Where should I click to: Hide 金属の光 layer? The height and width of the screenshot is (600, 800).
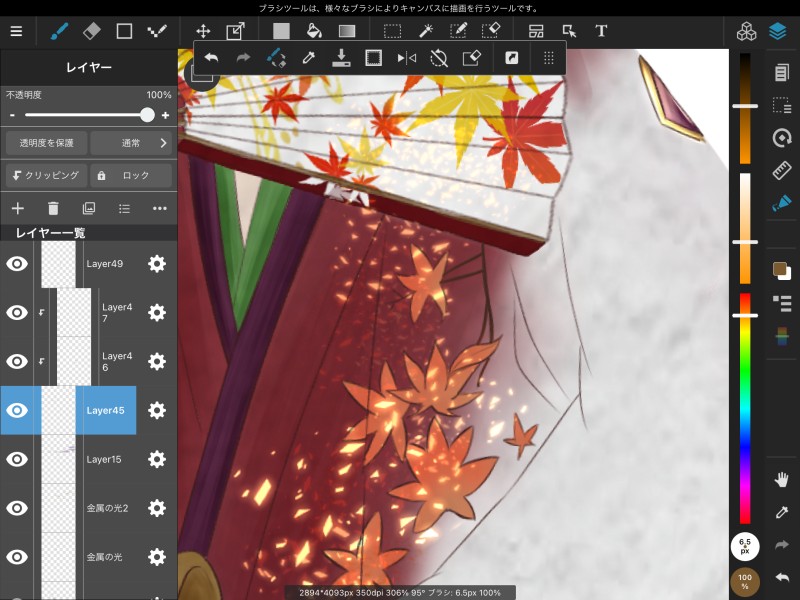17,557
